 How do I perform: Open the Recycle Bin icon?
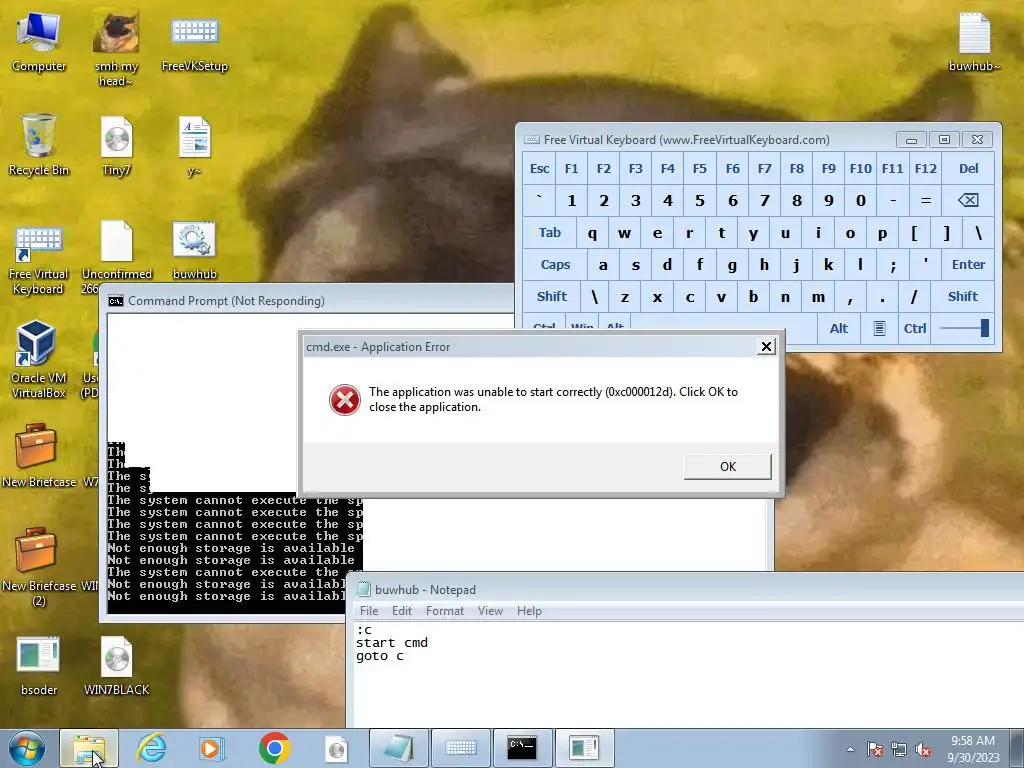(x=39, y=145)
